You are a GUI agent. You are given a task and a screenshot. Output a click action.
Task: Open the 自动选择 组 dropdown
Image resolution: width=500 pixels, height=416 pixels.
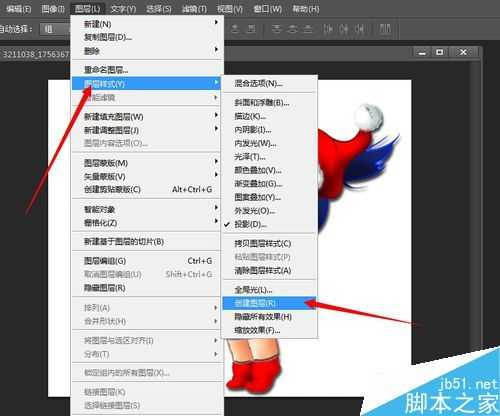[x=55, y=29]
